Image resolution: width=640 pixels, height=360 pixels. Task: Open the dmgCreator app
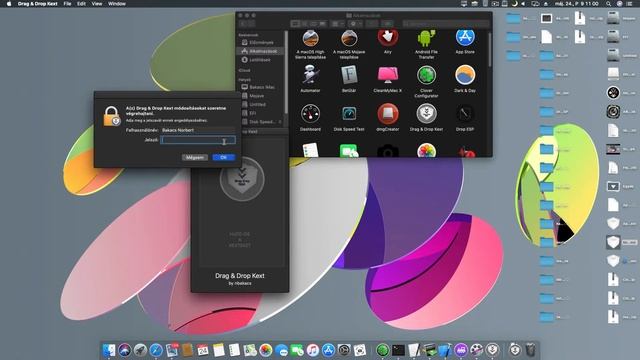coord(387,114)
